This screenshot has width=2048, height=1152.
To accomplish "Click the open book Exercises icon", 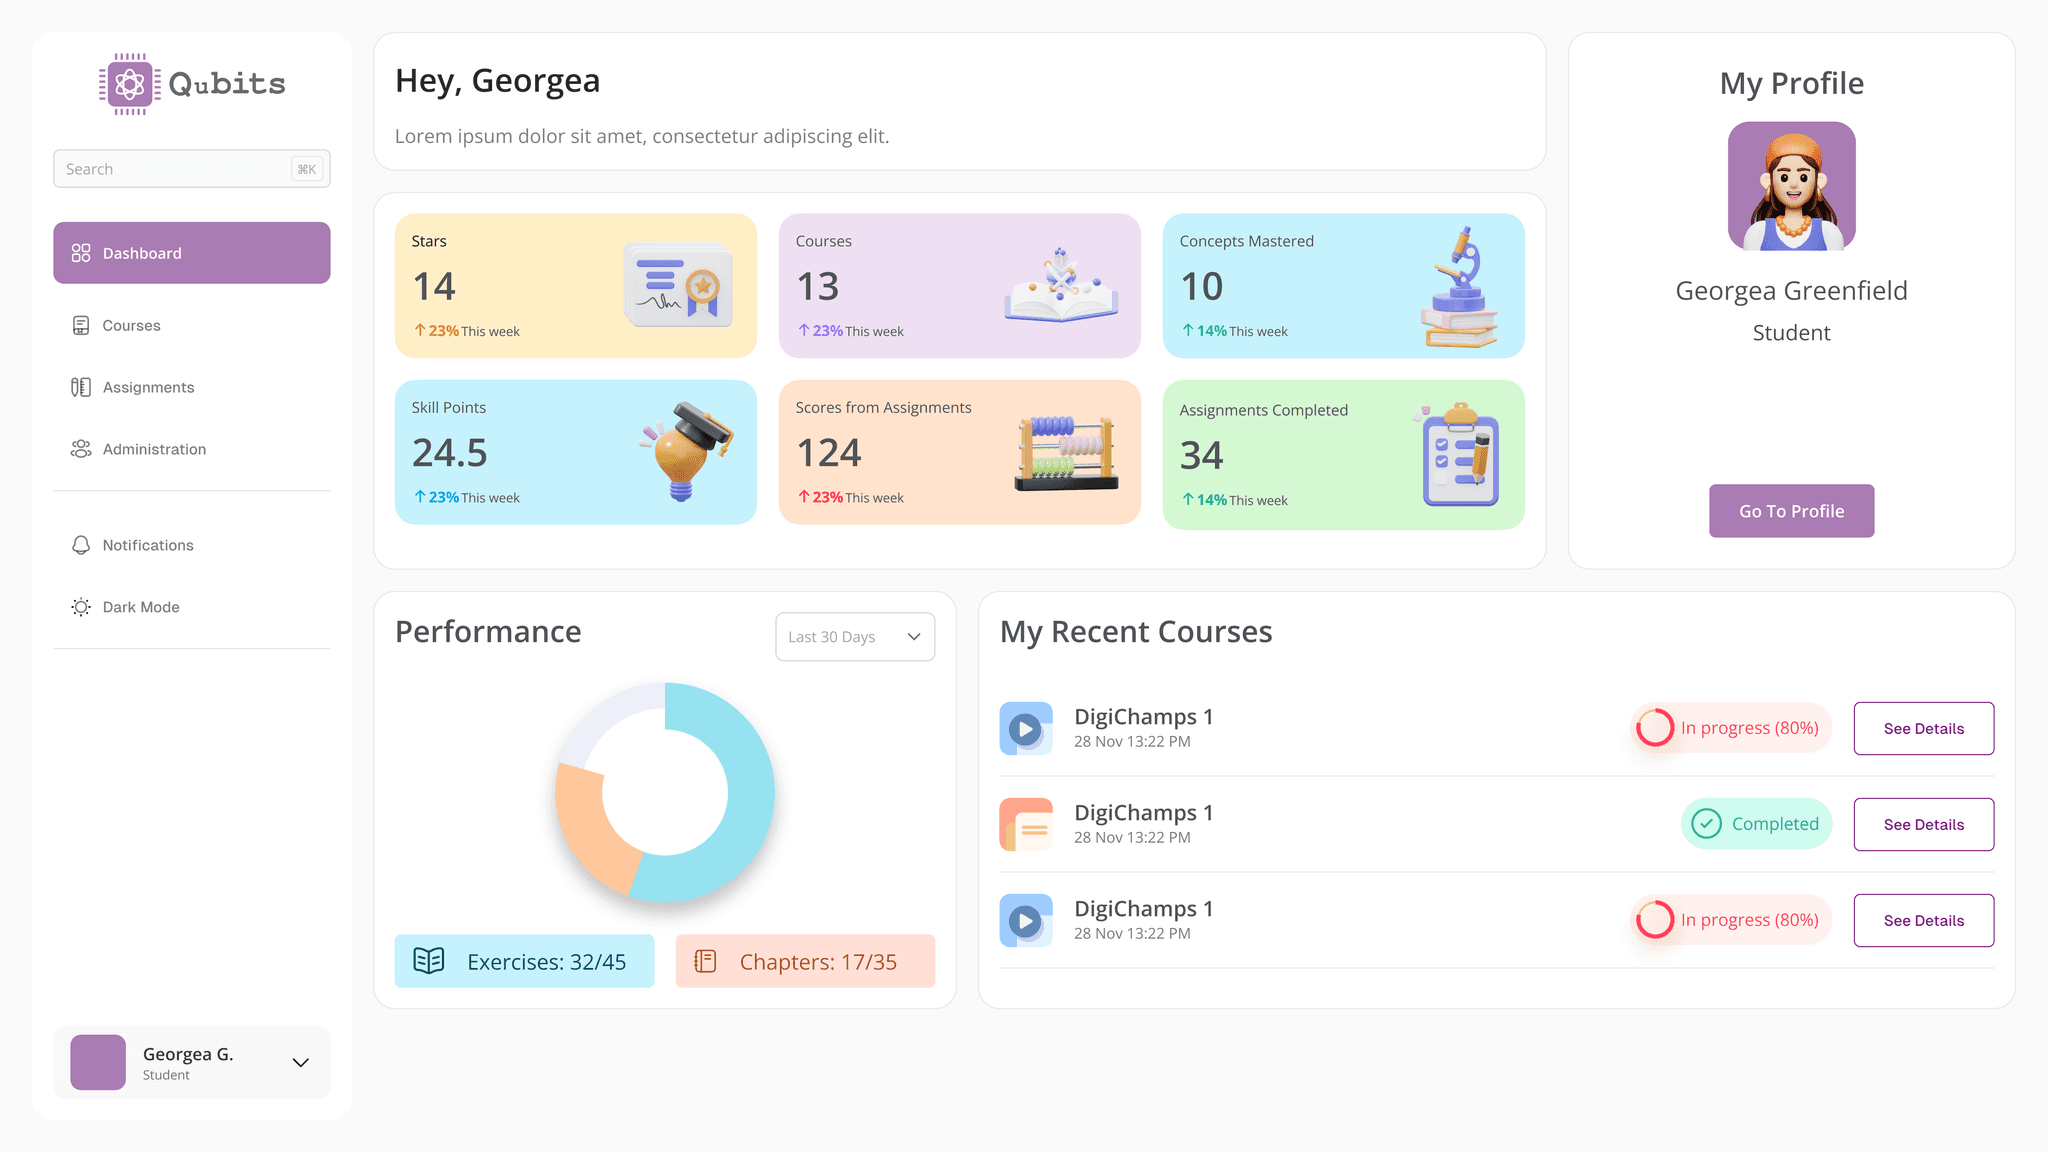I will [429, 961].
